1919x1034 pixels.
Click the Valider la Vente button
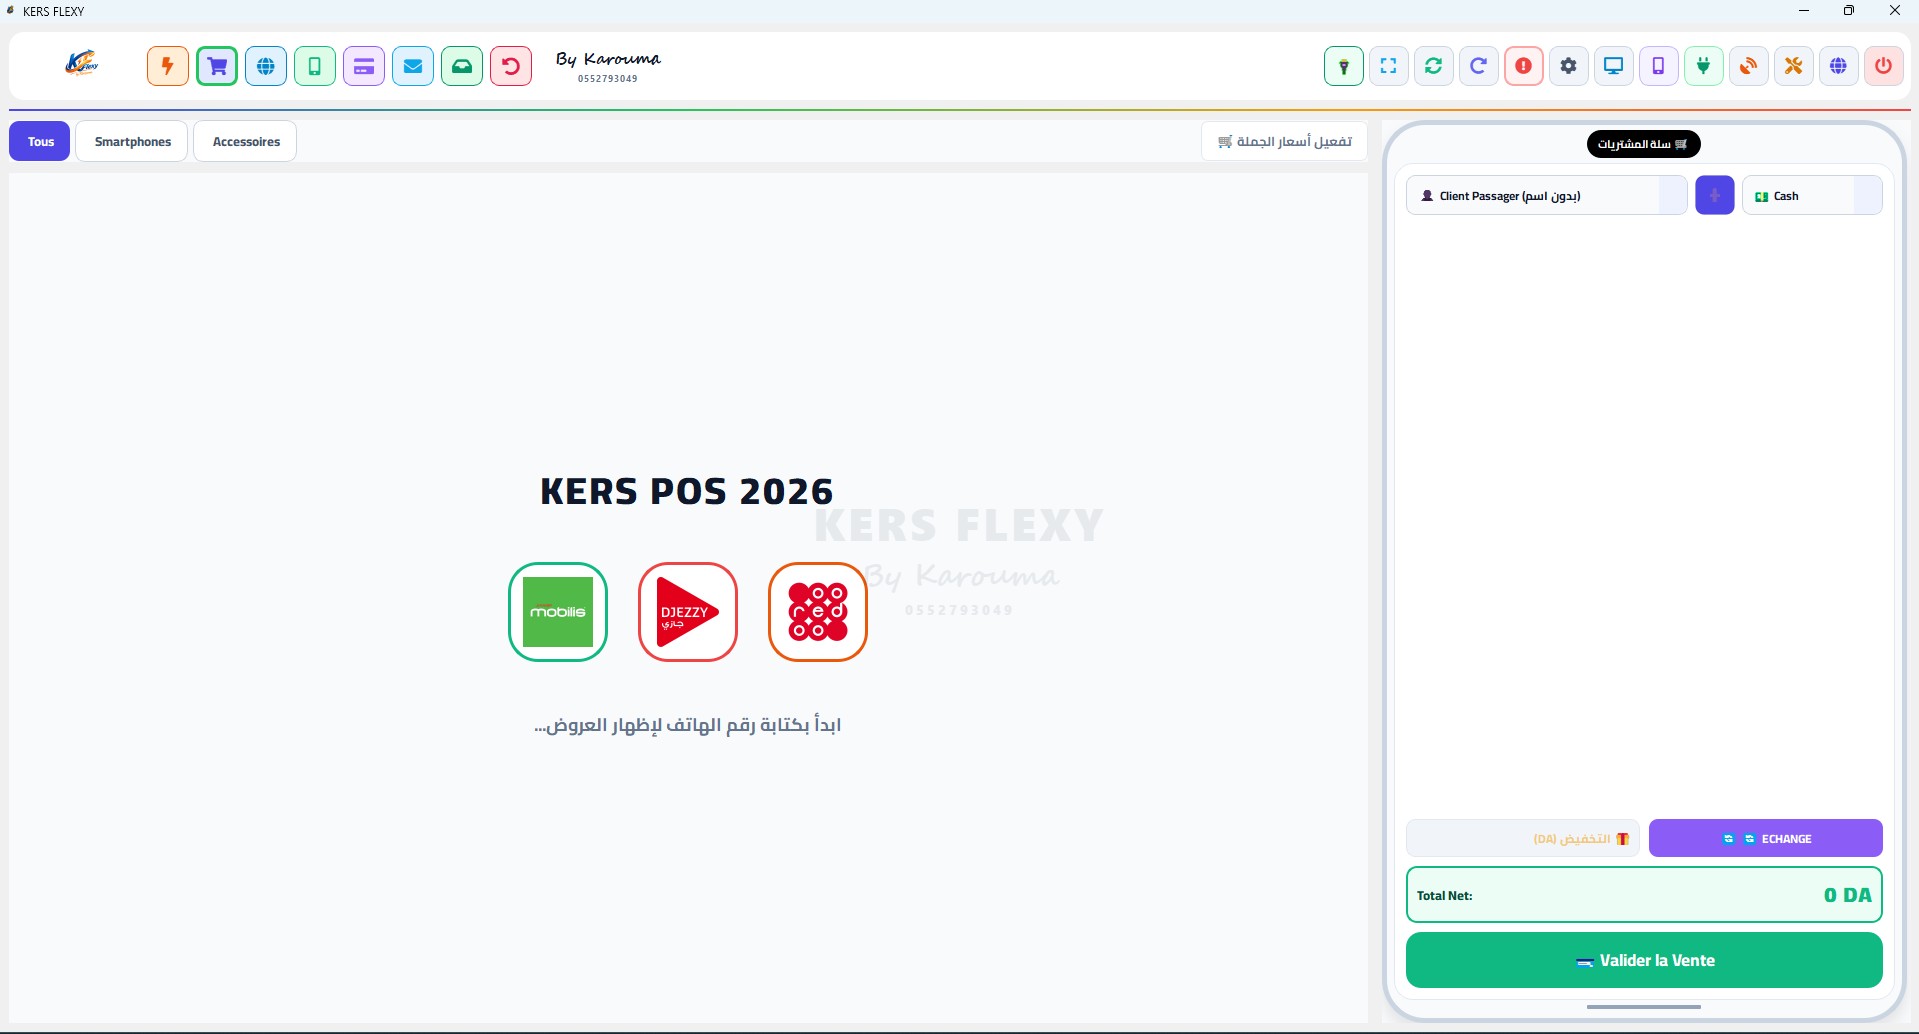click(x=1644, y=960)
